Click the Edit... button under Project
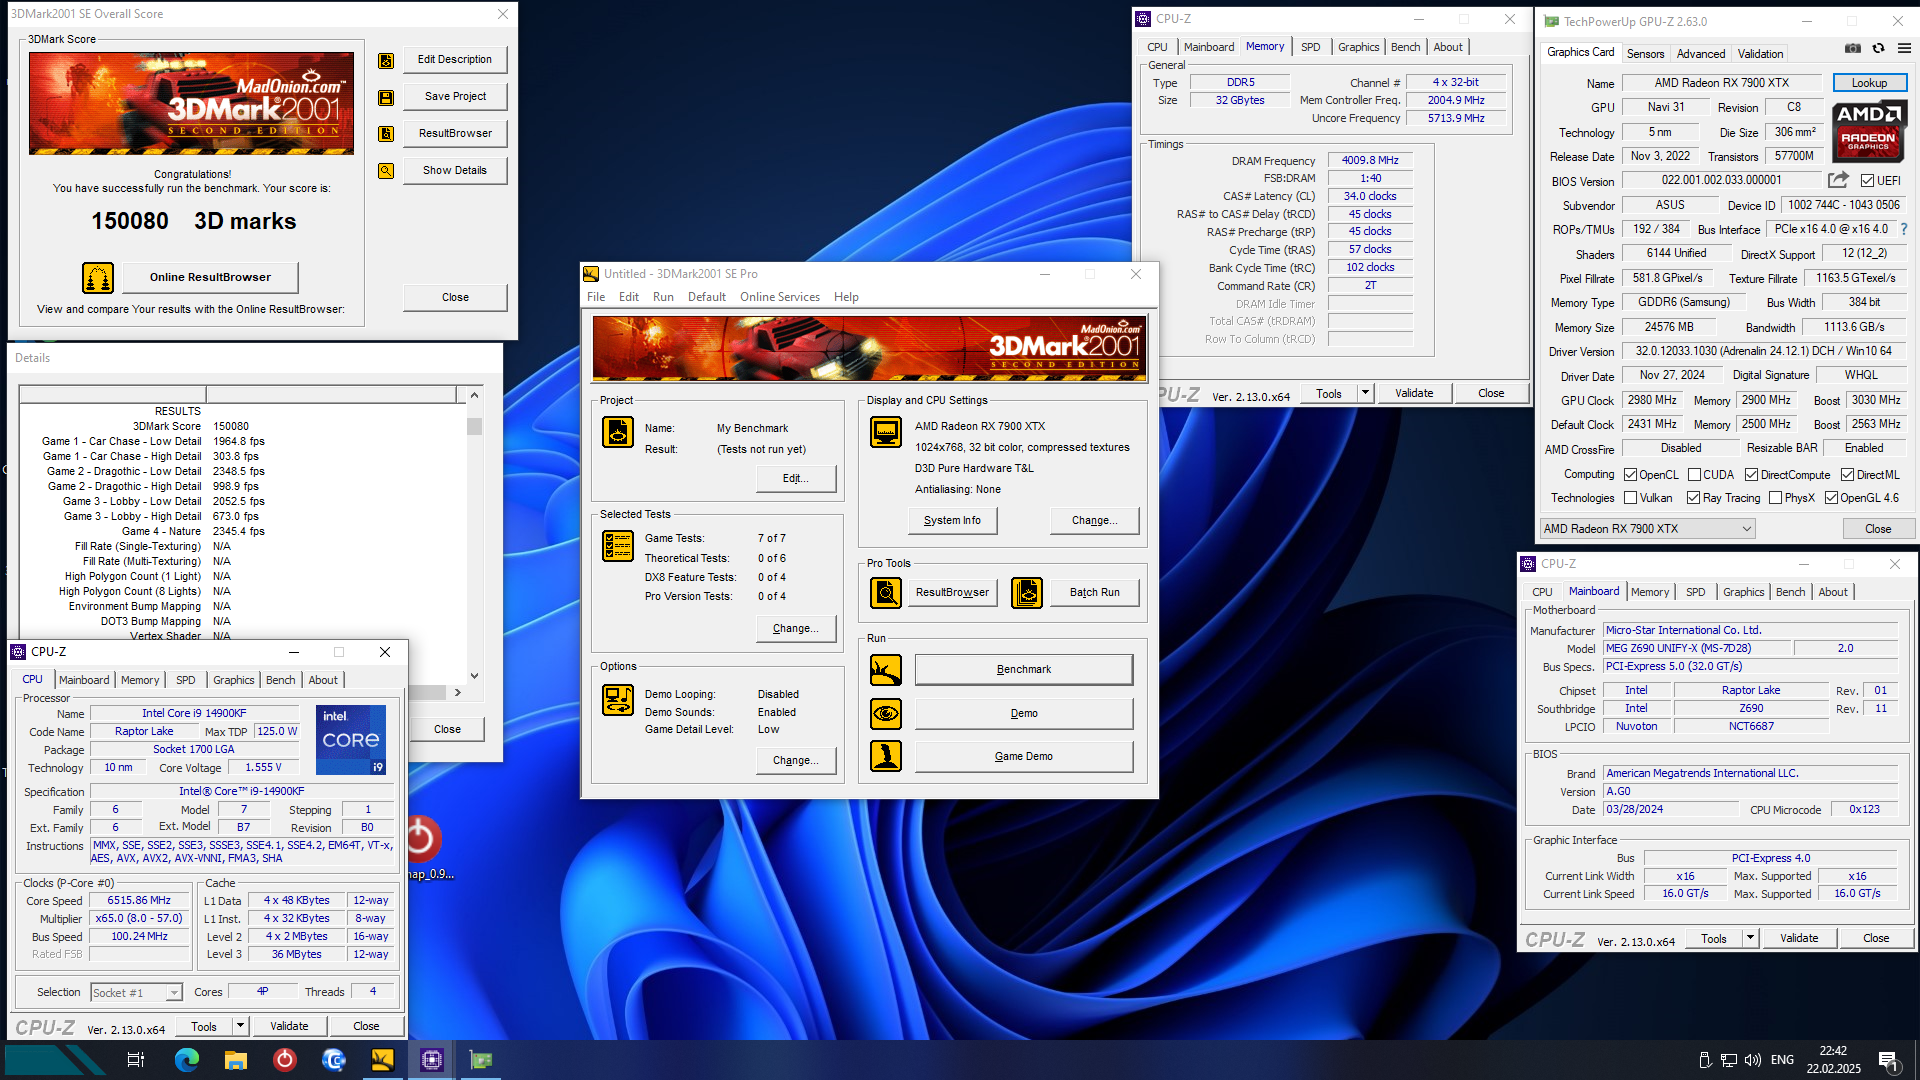Image resolution: width=1920 pixels, height=1080 pixels. click(796, 479)
